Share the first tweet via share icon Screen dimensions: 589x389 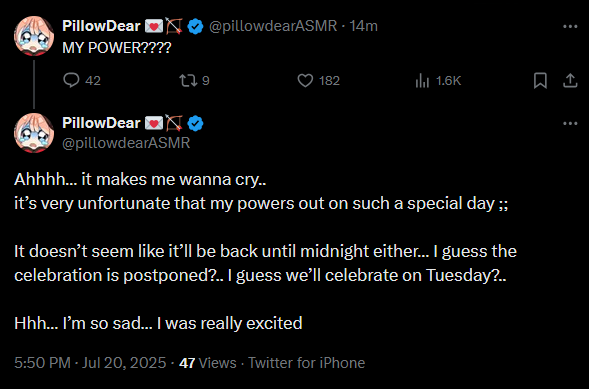tap(570, 80)
